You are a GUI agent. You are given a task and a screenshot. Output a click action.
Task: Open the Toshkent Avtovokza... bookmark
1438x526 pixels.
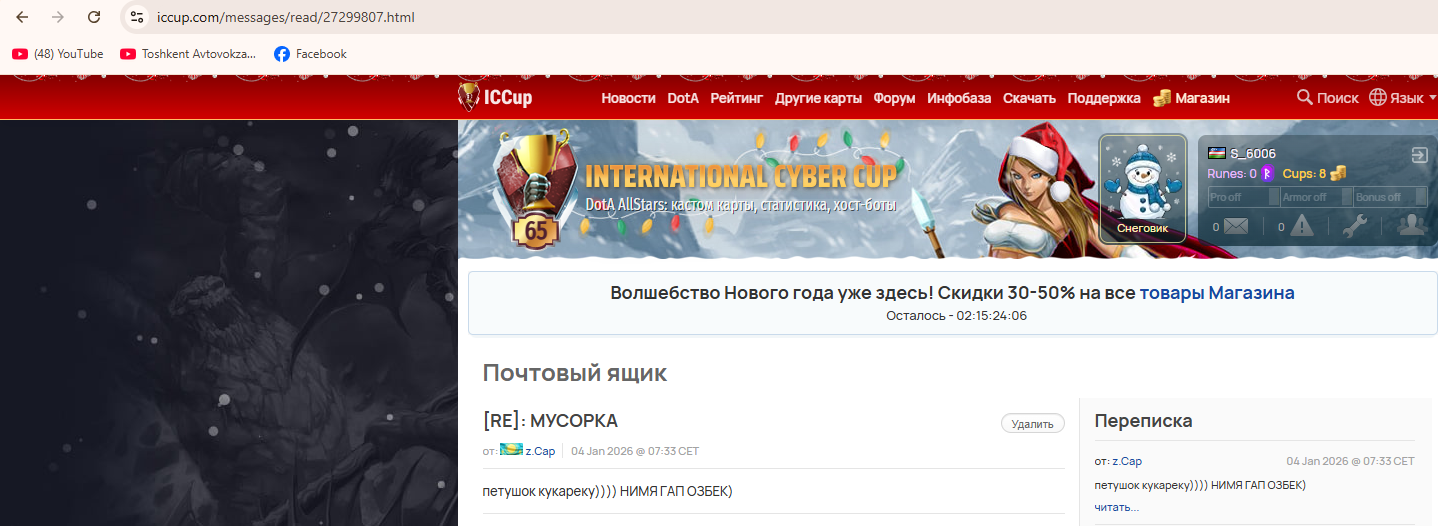click(188, 54)
